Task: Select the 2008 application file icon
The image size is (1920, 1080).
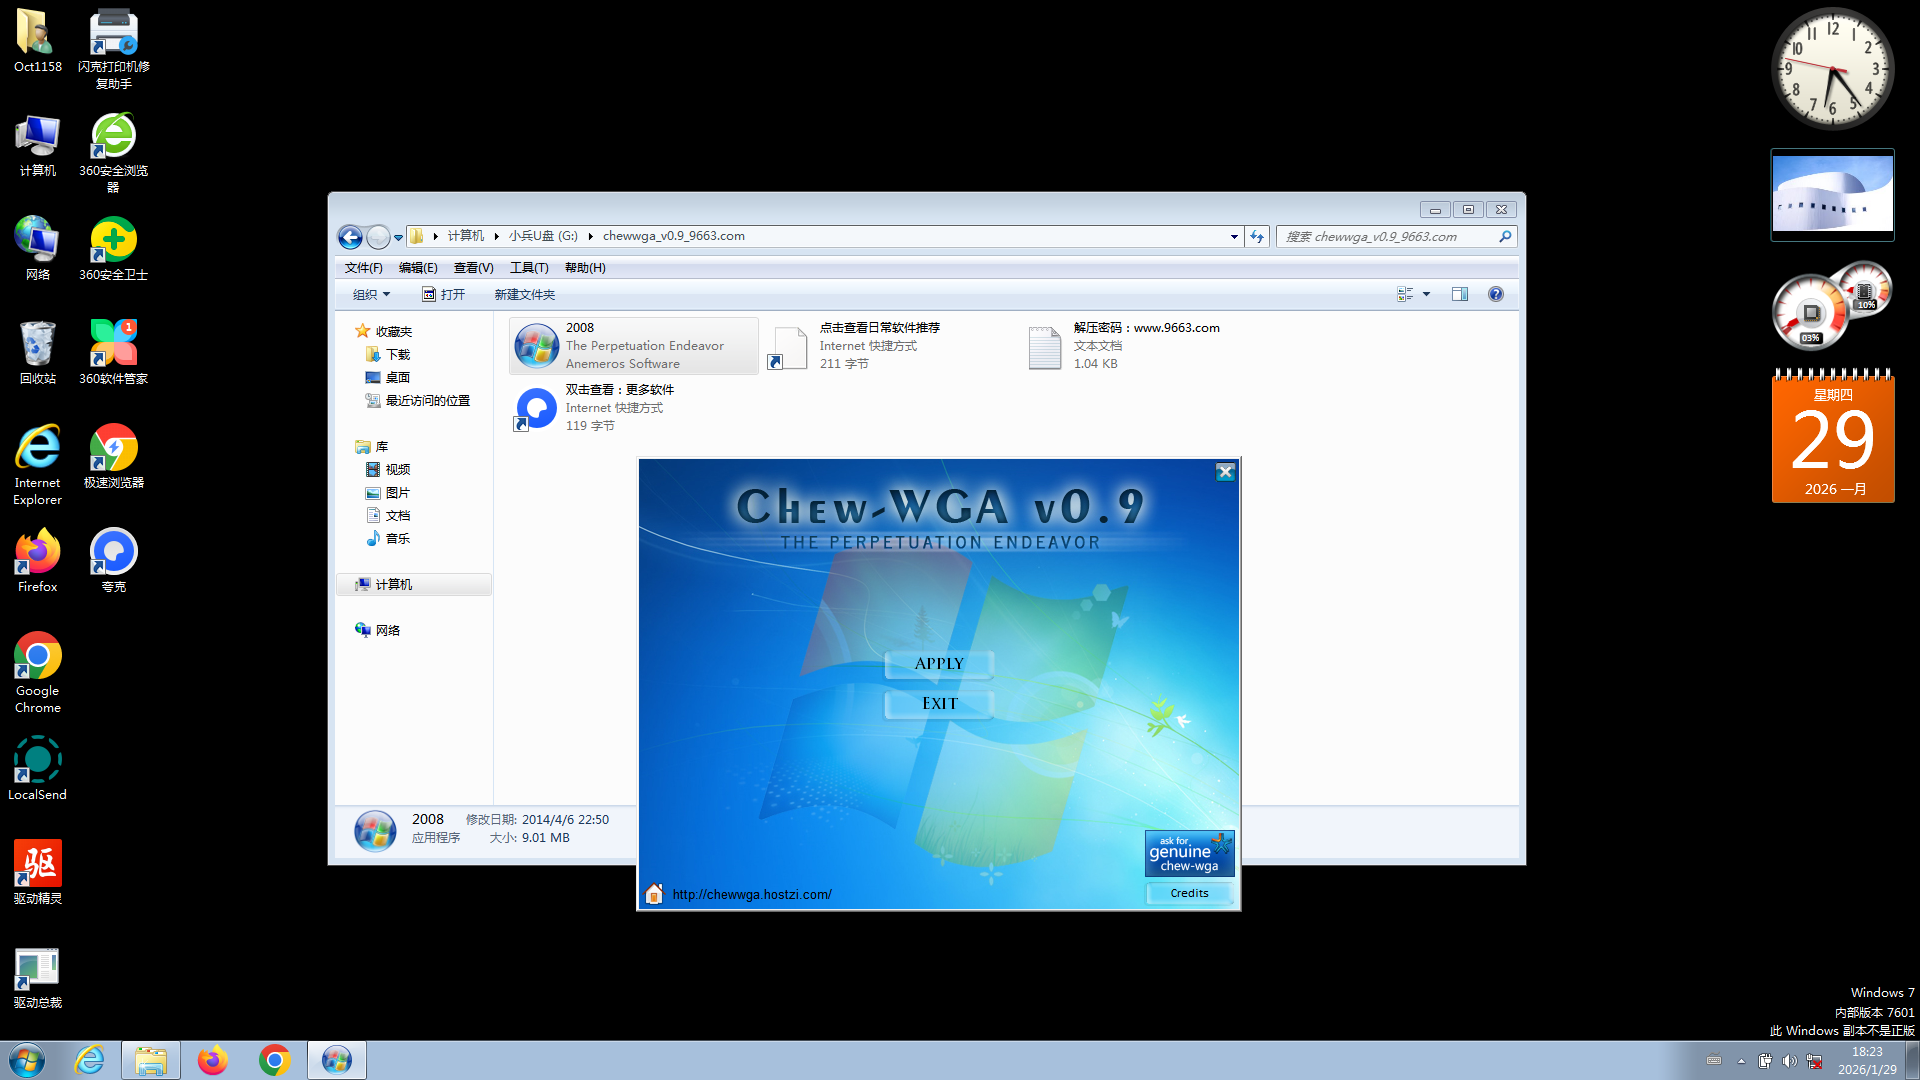Action: point(537,346)
